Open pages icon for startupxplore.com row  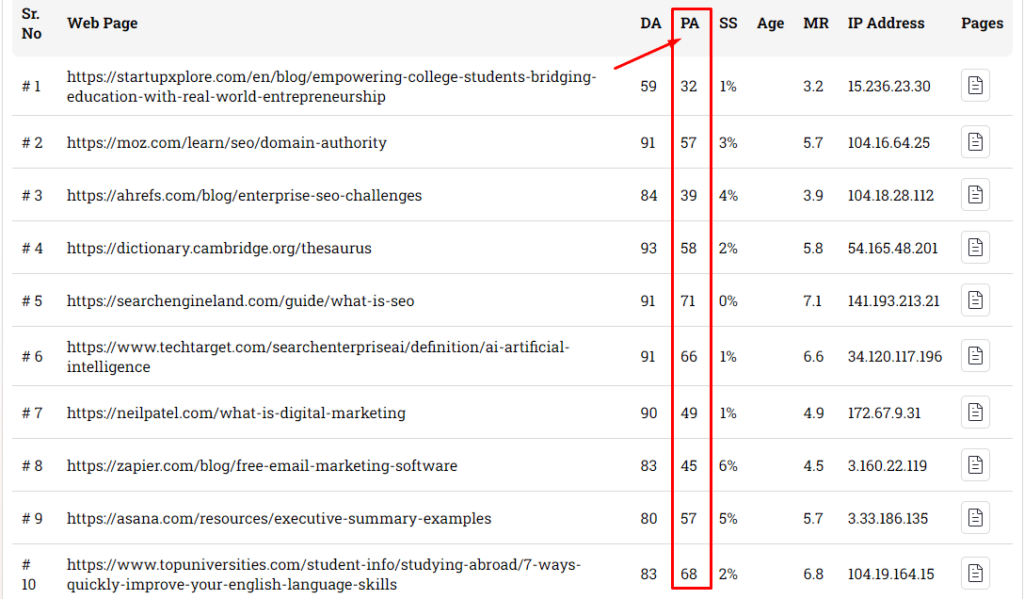(x=975, y=86)
